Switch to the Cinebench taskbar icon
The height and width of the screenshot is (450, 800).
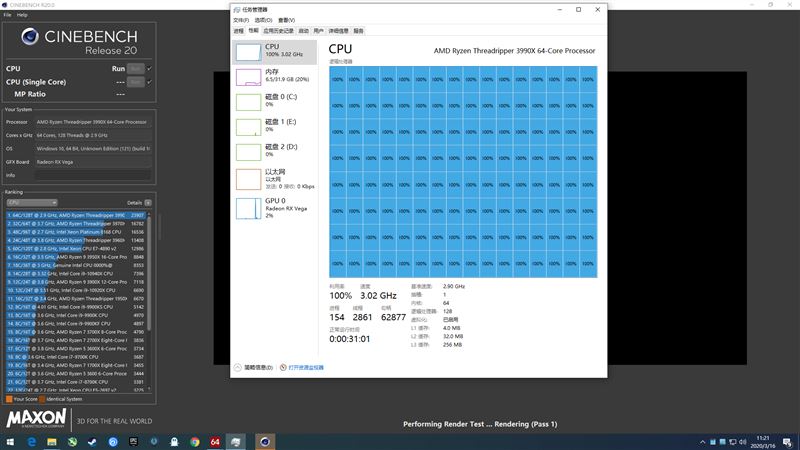[x=265, y=442]
